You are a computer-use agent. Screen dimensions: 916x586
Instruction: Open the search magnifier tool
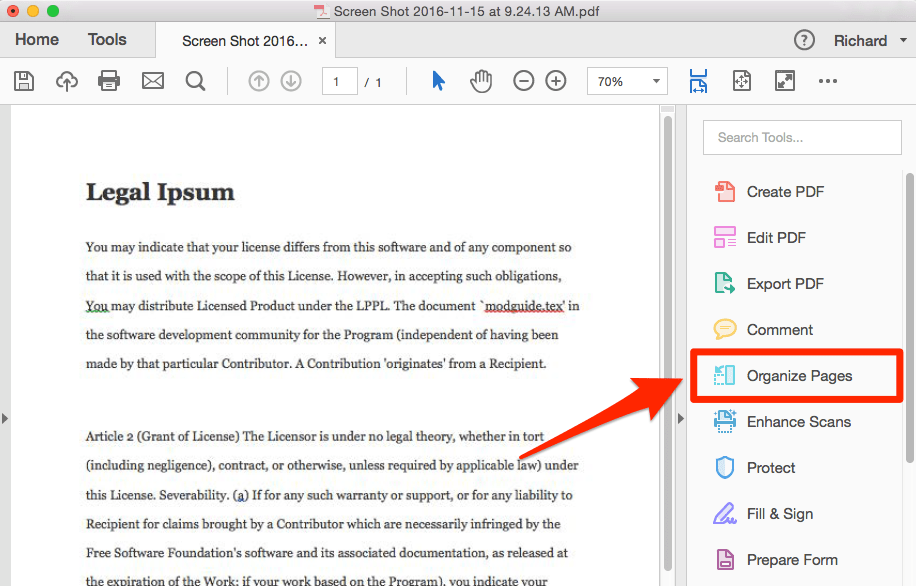[195, 82]
